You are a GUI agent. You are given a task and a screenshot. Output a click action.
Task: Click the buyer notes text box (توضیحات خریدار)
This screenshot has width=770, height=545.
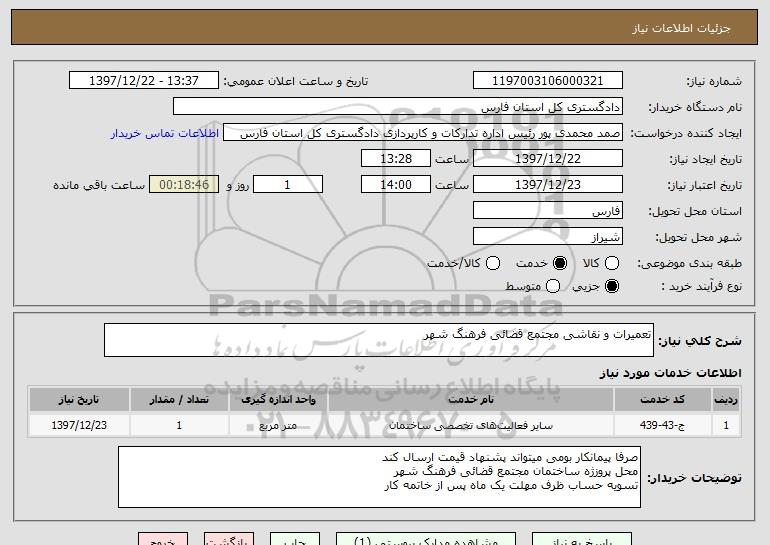coord(379,477)
